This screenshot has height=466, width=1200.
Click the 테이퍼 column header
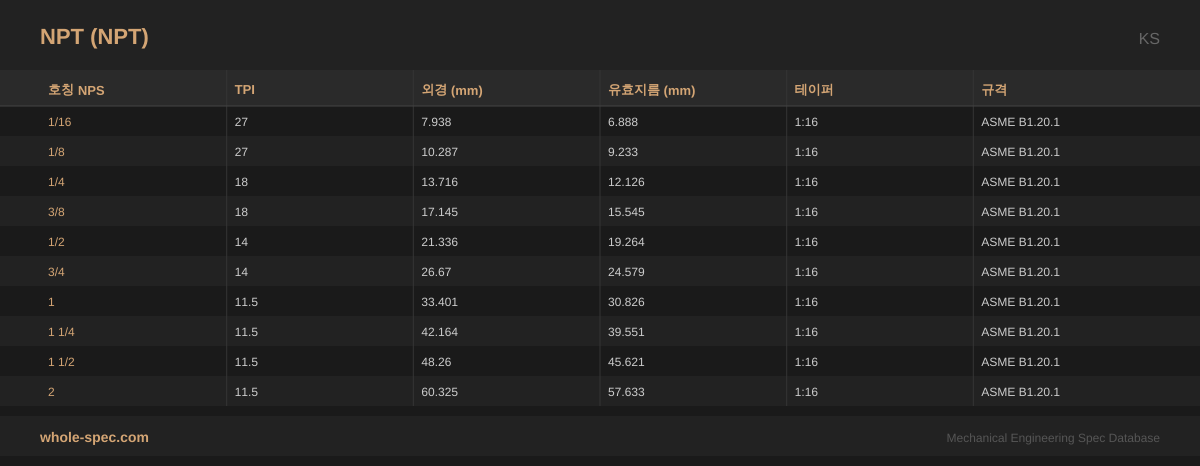[x=814, y=90]
